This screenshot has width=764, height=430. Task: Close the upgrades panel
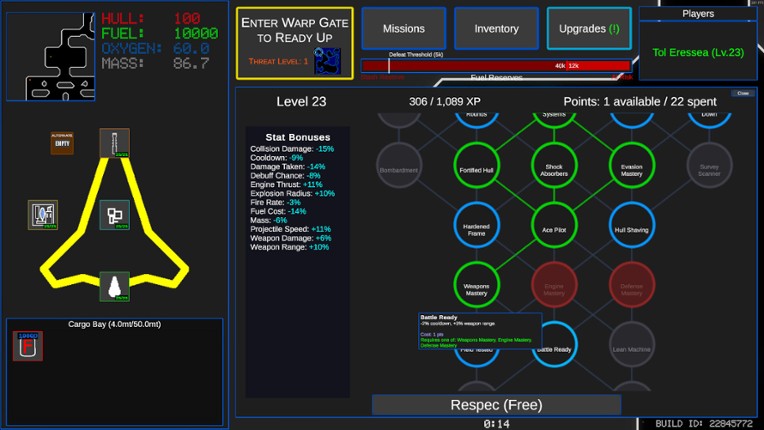pyautogui.click(x=743, y=93)
